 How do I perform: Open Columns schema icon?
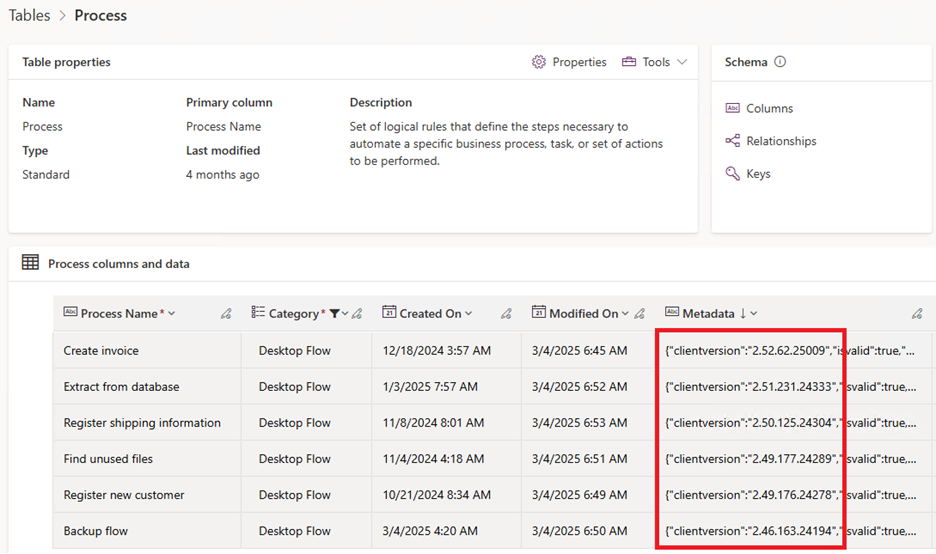point(732,108)
